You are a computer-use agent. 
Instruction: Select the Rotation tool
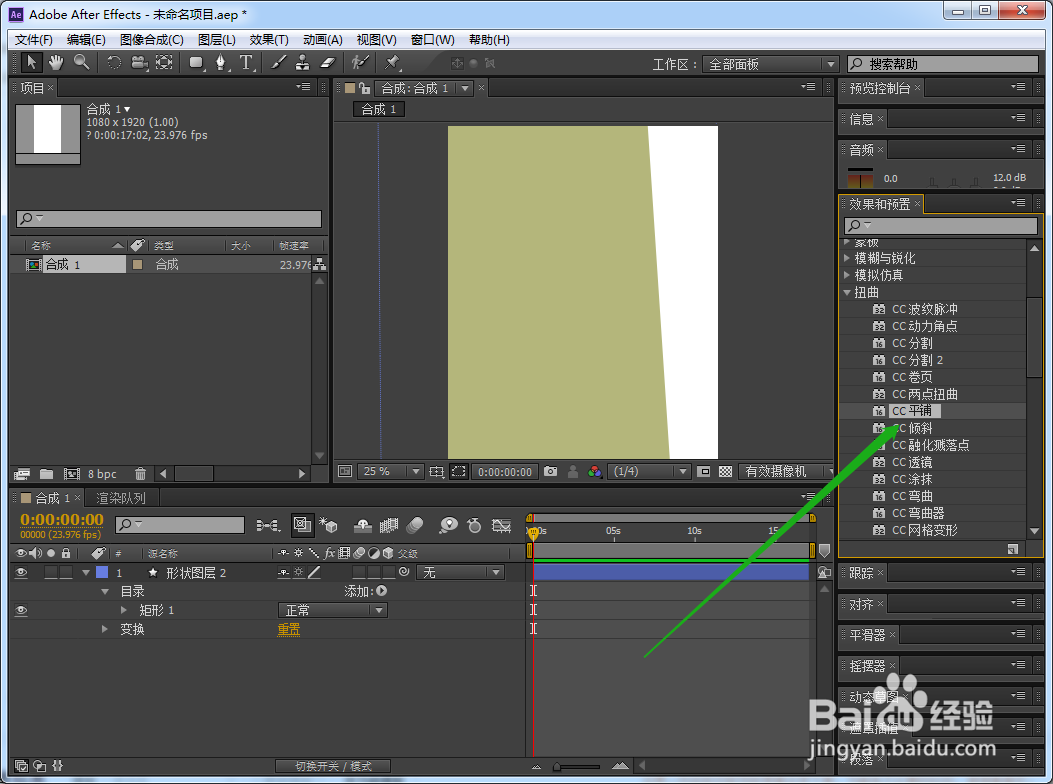[114, 63]
